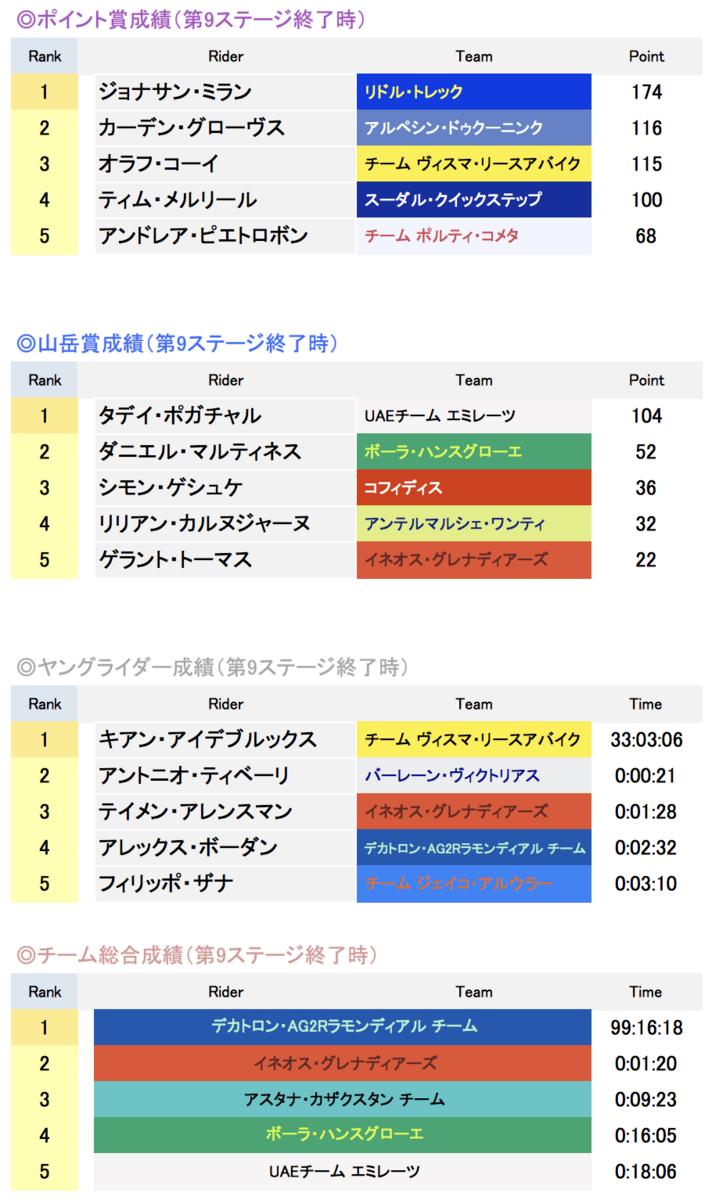Click the team time 99:16:18
The width and height of the screenshot is (712, 1200).
click(x=647, y=1028)
